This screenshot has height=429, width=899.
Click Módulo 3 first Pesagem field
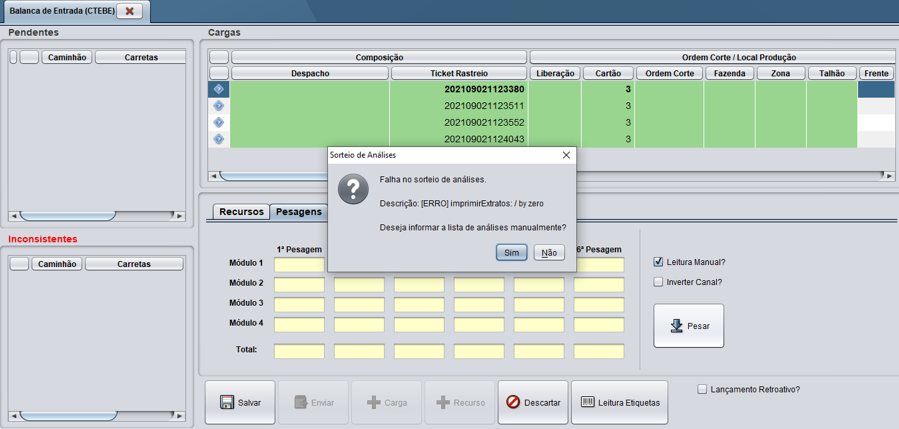pos(299,305)
